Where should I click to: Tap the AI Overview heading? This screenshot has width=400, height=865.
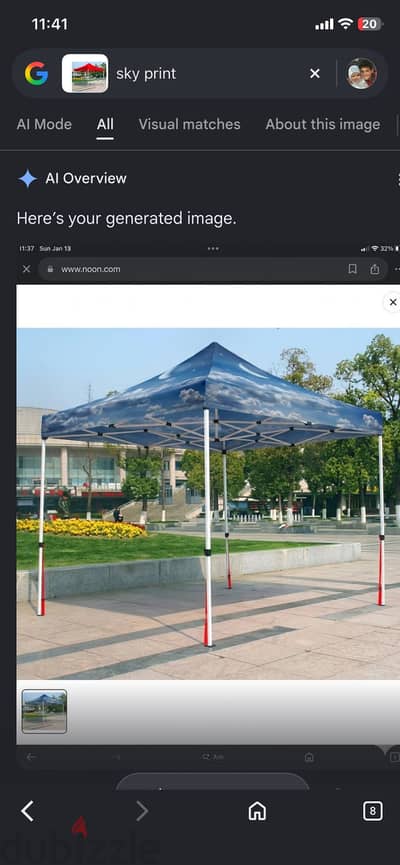pyautogui.click(x=86, y=178)
